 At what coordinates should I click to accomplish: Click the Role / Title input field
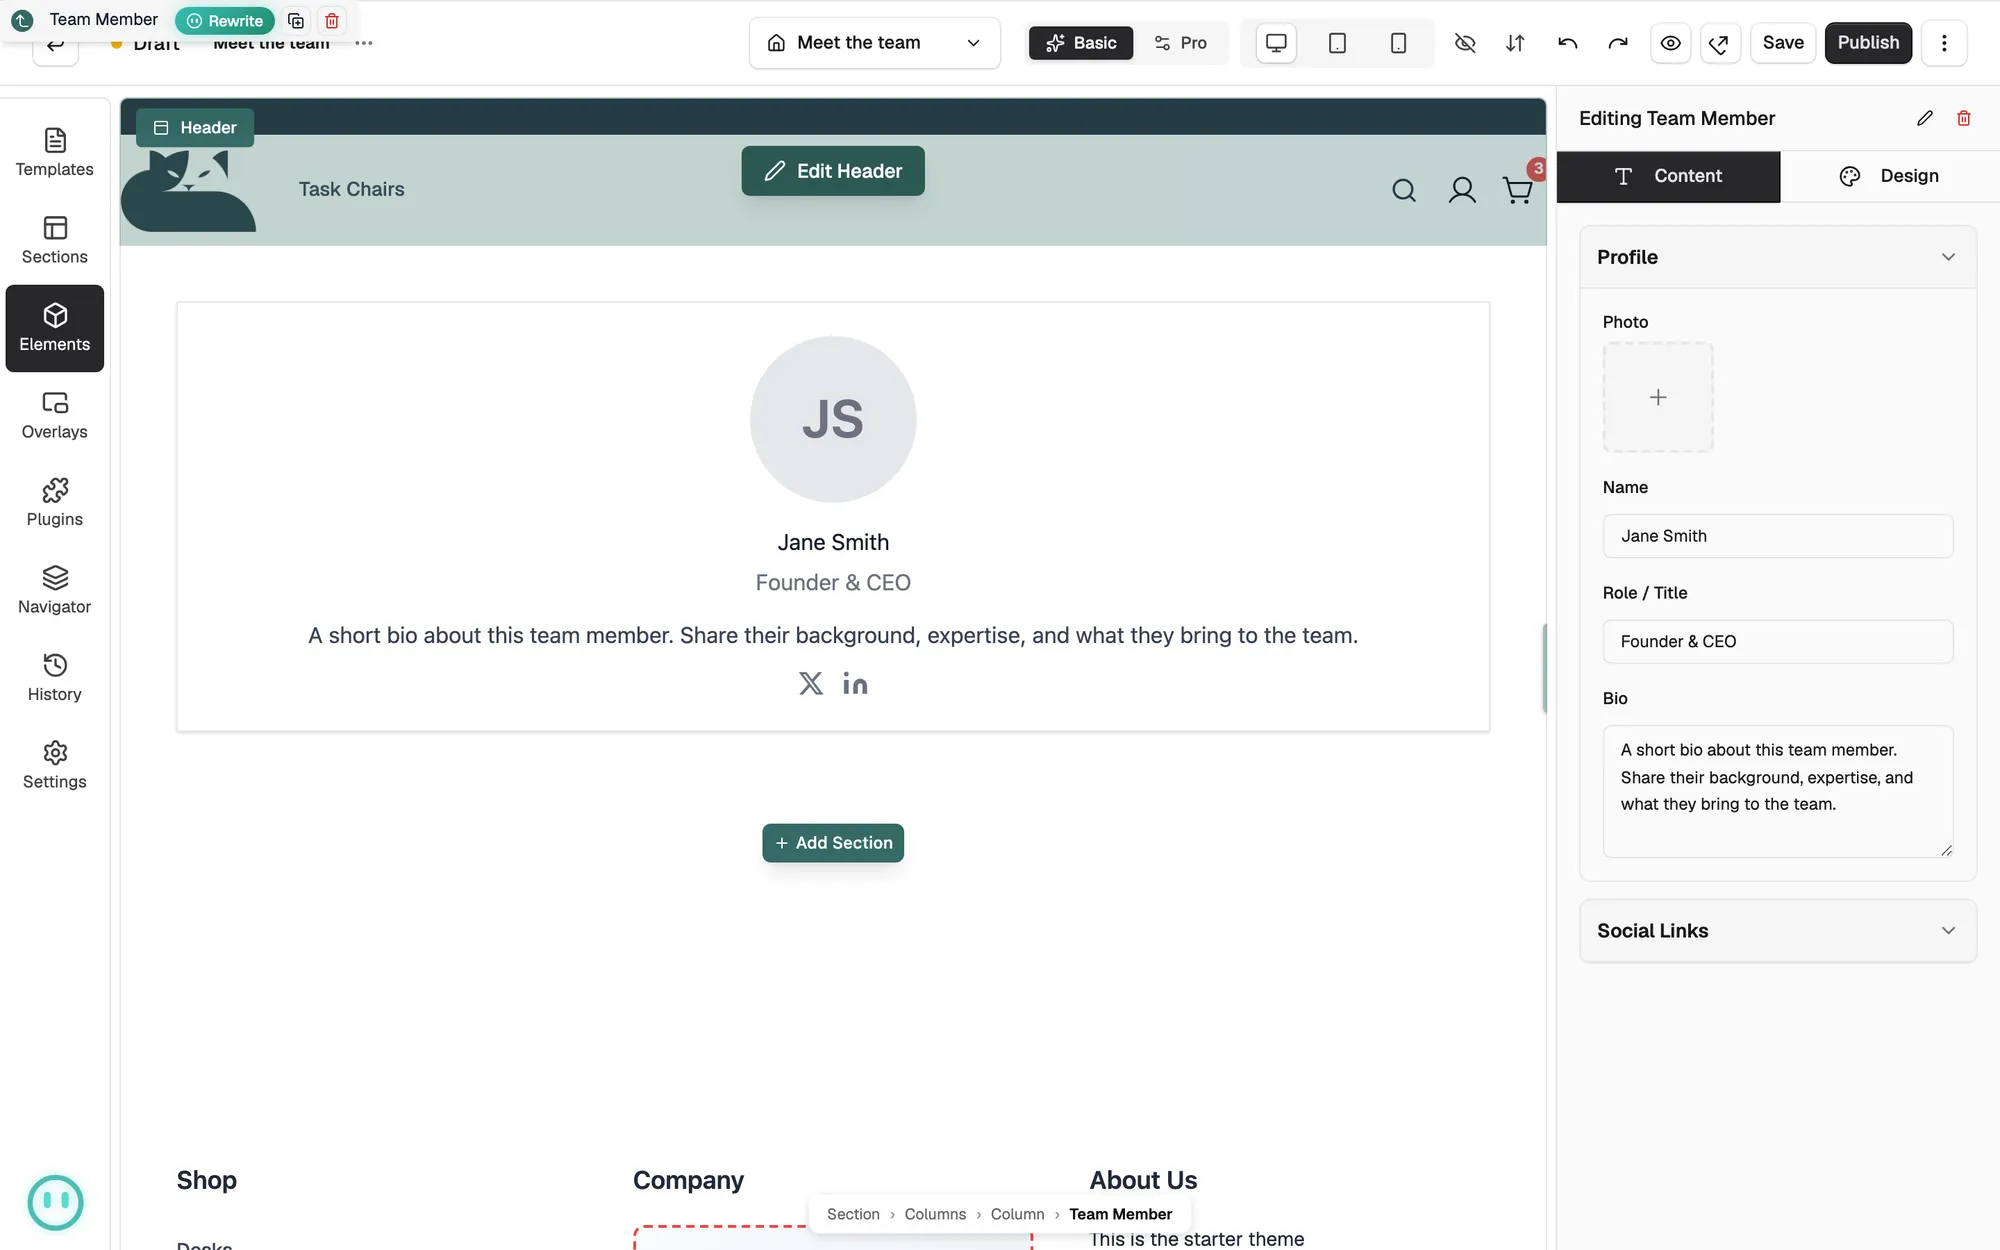coord(1777,642)
